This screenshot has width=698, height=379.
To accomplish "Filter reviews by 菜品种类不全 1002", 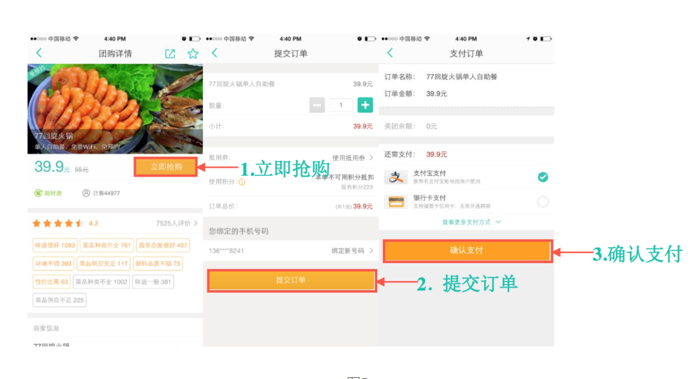I will [x=101, y=282].
